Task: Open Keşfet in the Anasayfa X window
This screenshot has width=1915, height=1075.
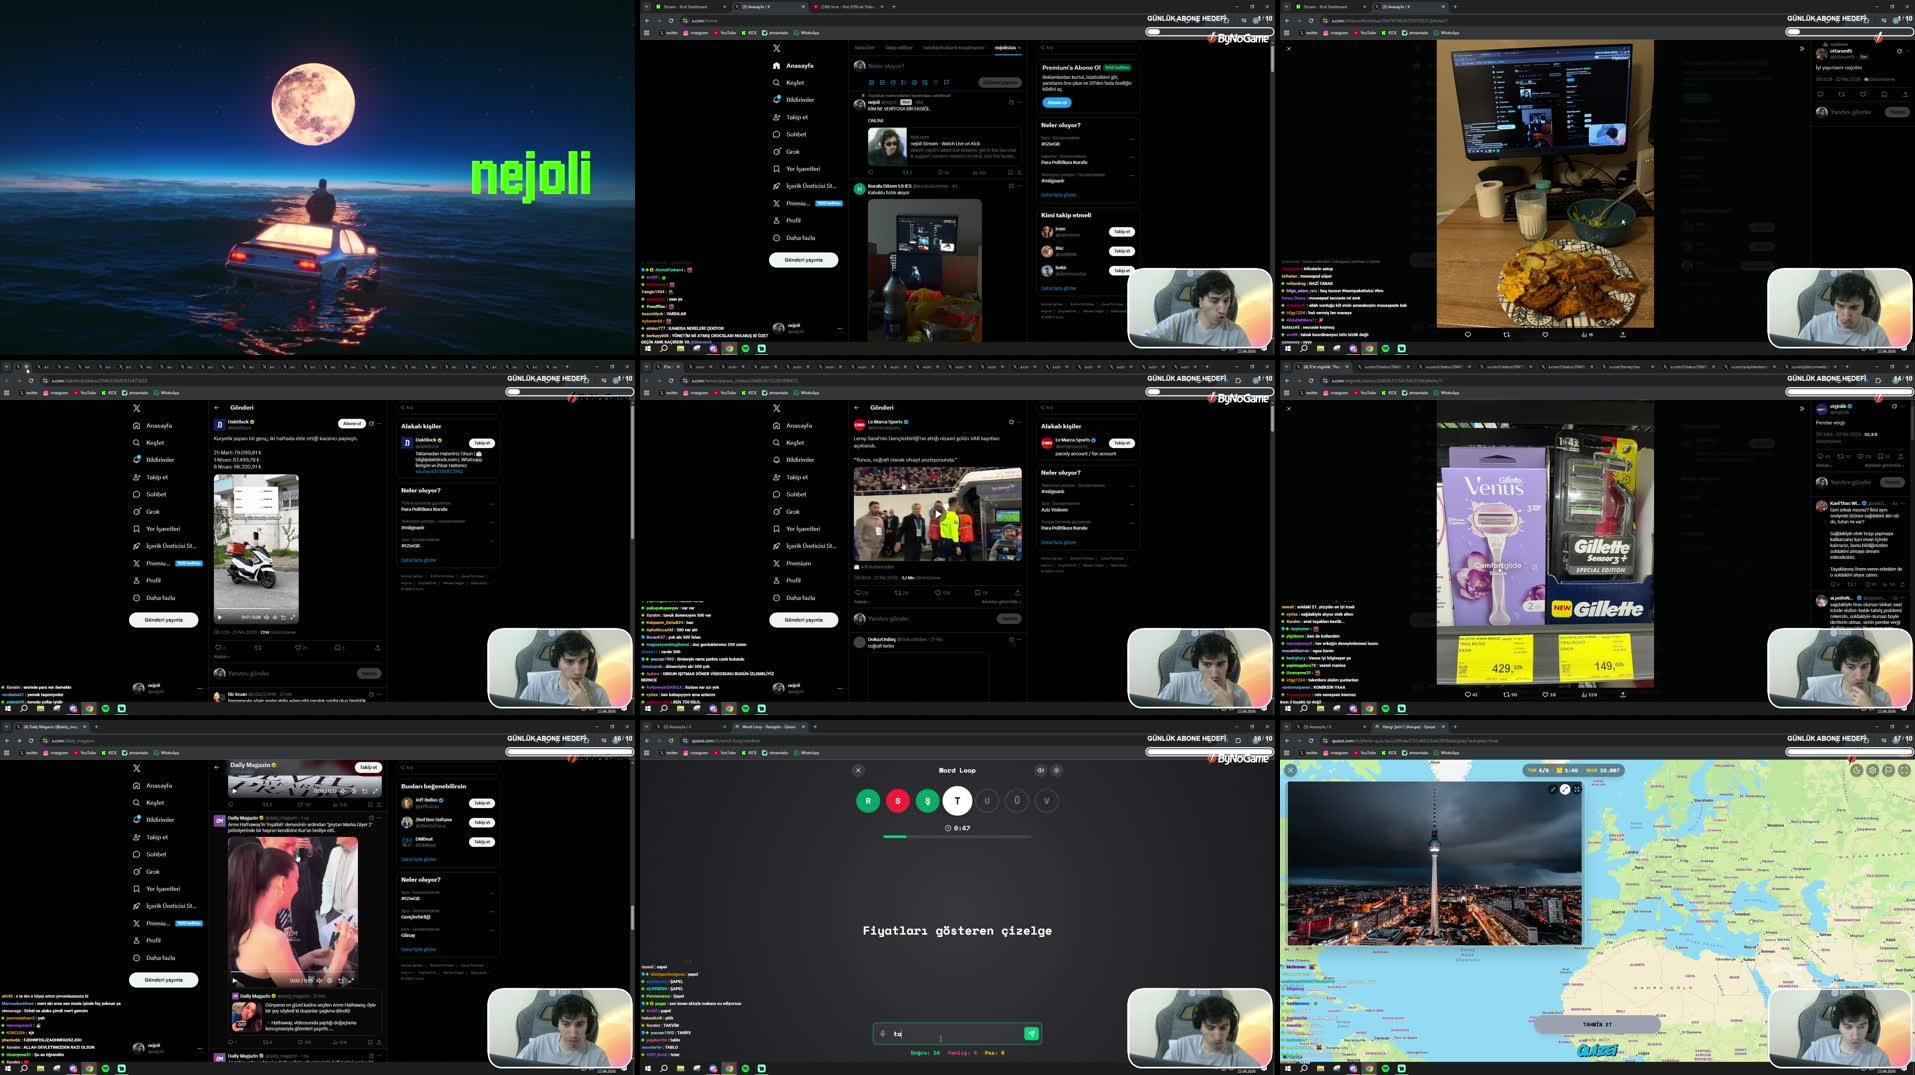Action: point(787,83)
